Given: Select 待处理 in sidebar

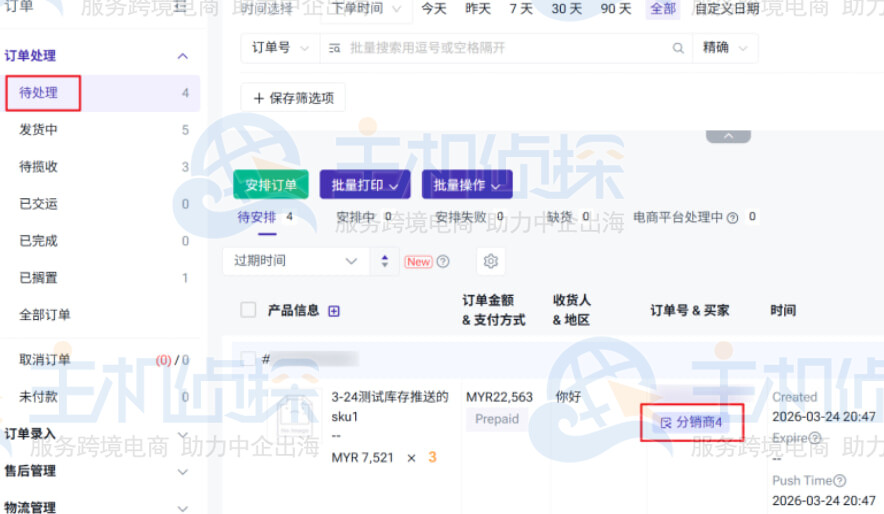Looking at the screenshot, I should pos(101,93).
